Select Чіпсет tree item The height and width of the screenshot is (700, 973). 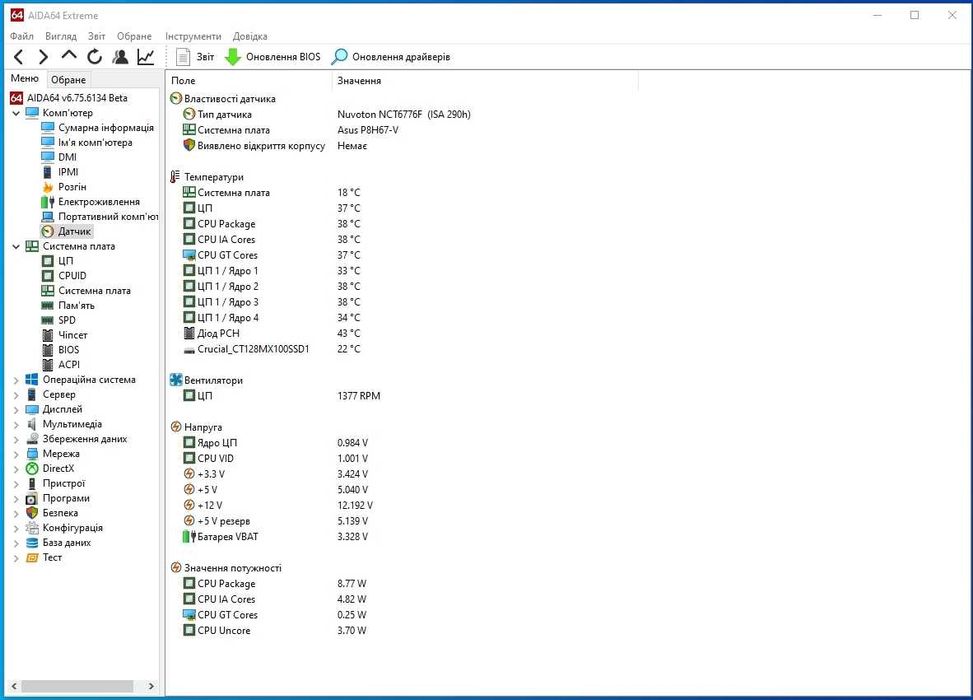tap(73, 335)
